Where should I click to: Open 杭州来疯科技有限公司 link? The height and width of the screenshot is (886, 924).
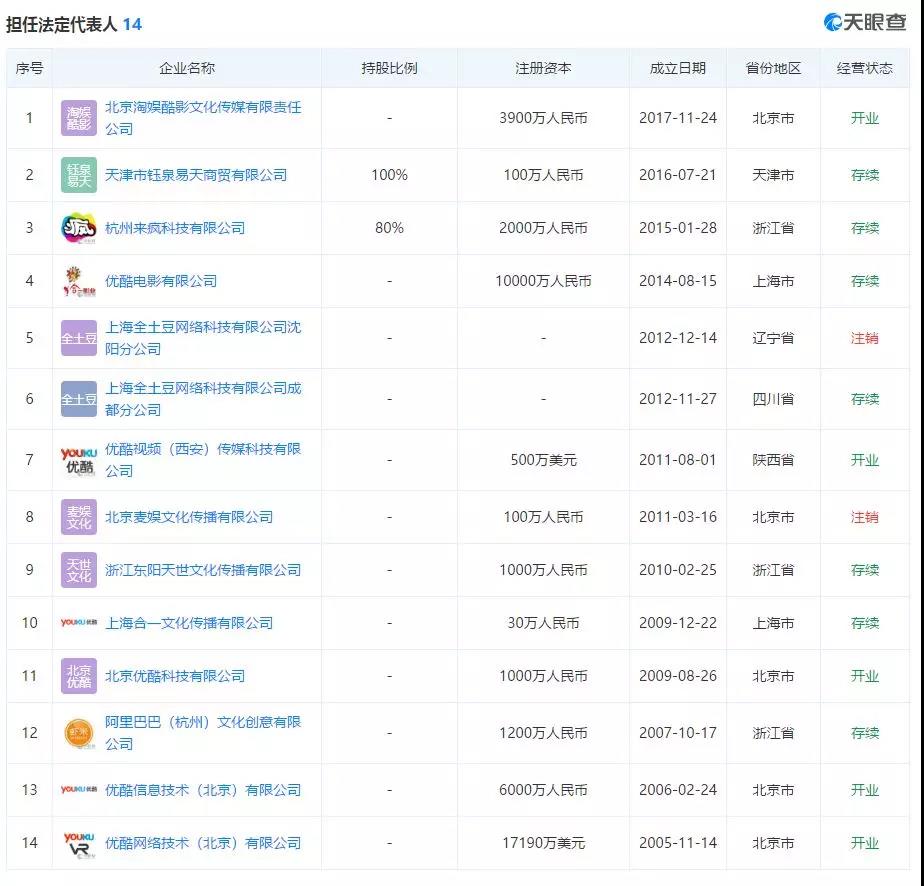[x=175, y=228]
